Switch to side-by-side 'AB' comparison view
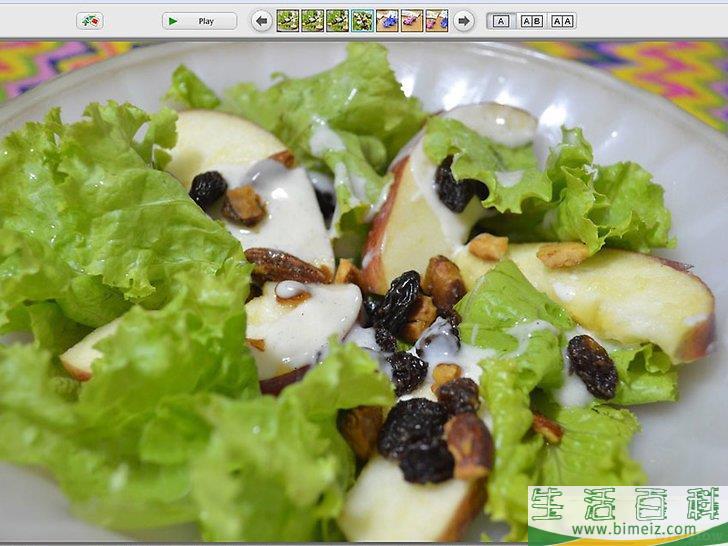The image size is (728, 546). click(x=531, y=21)
